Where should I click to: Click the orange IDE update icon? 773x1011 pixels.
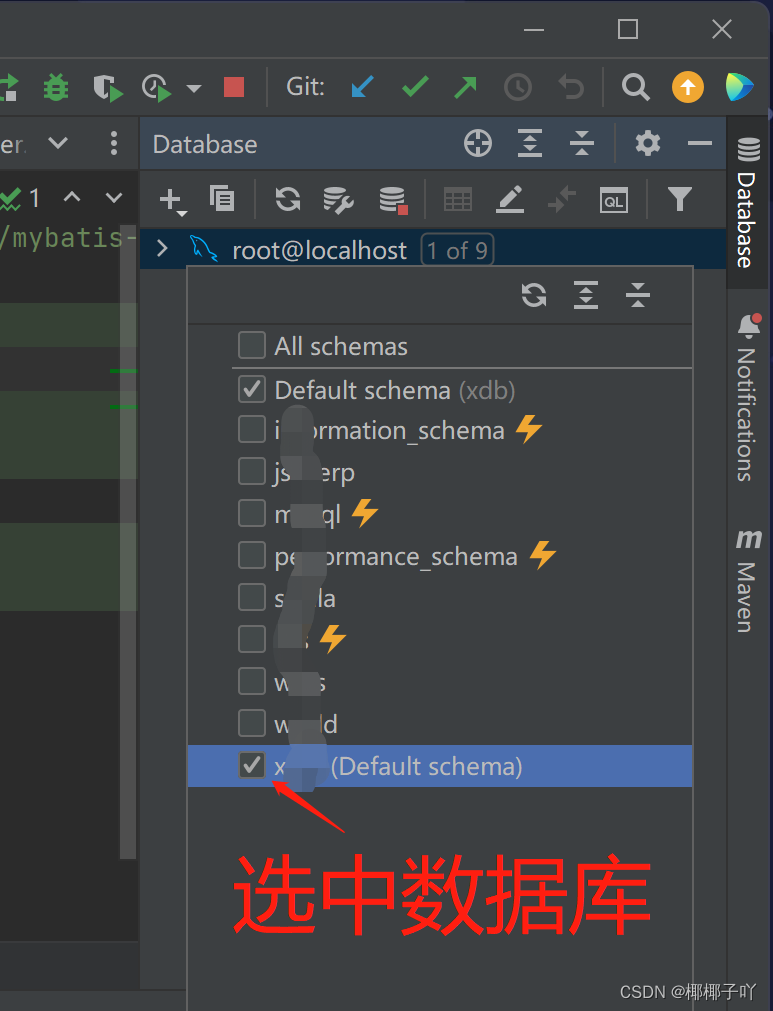688,87
